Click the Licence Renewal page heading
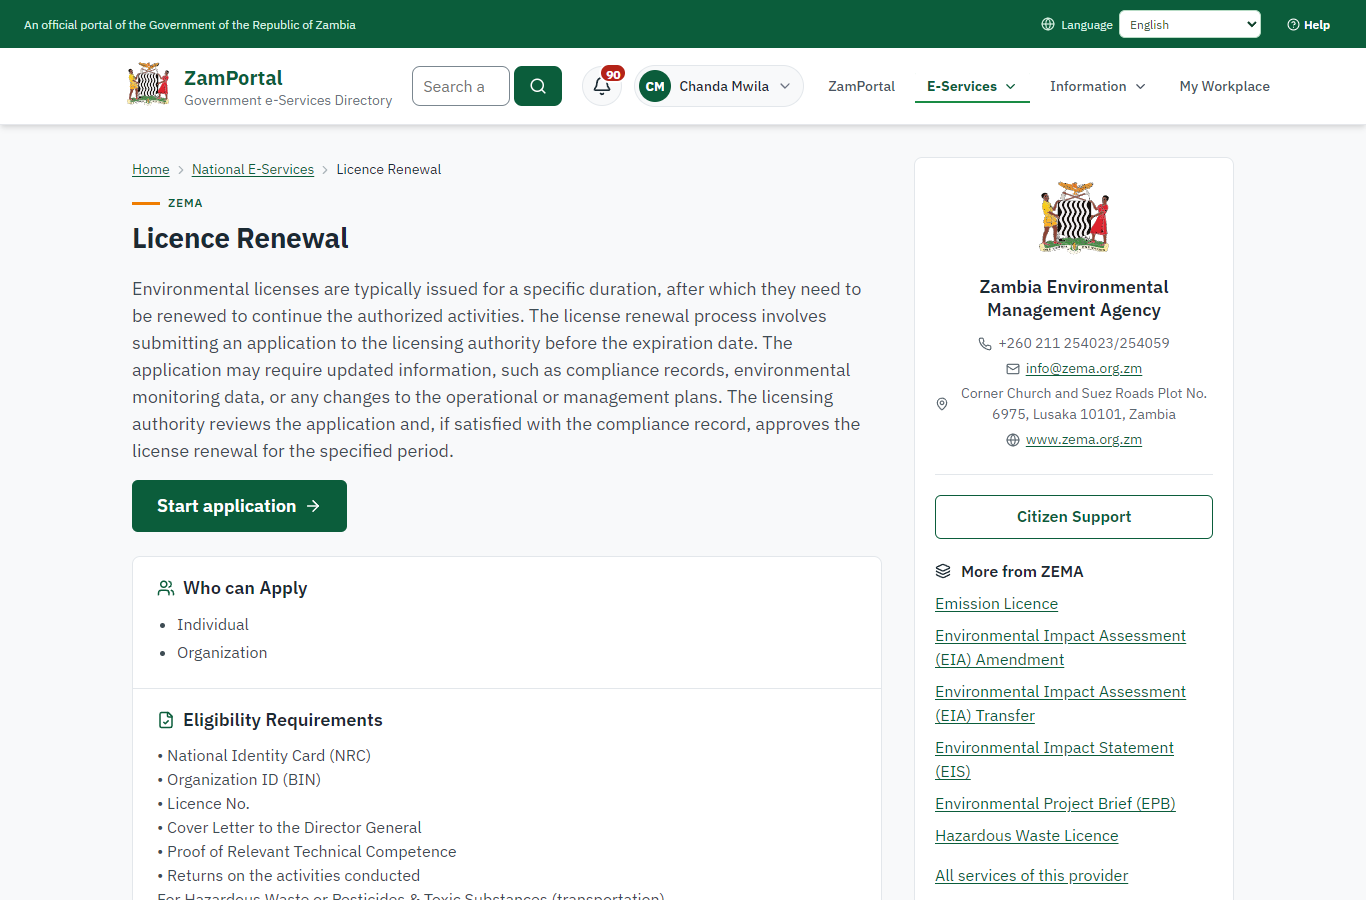The image size is (1366, 900). [240, 238]
